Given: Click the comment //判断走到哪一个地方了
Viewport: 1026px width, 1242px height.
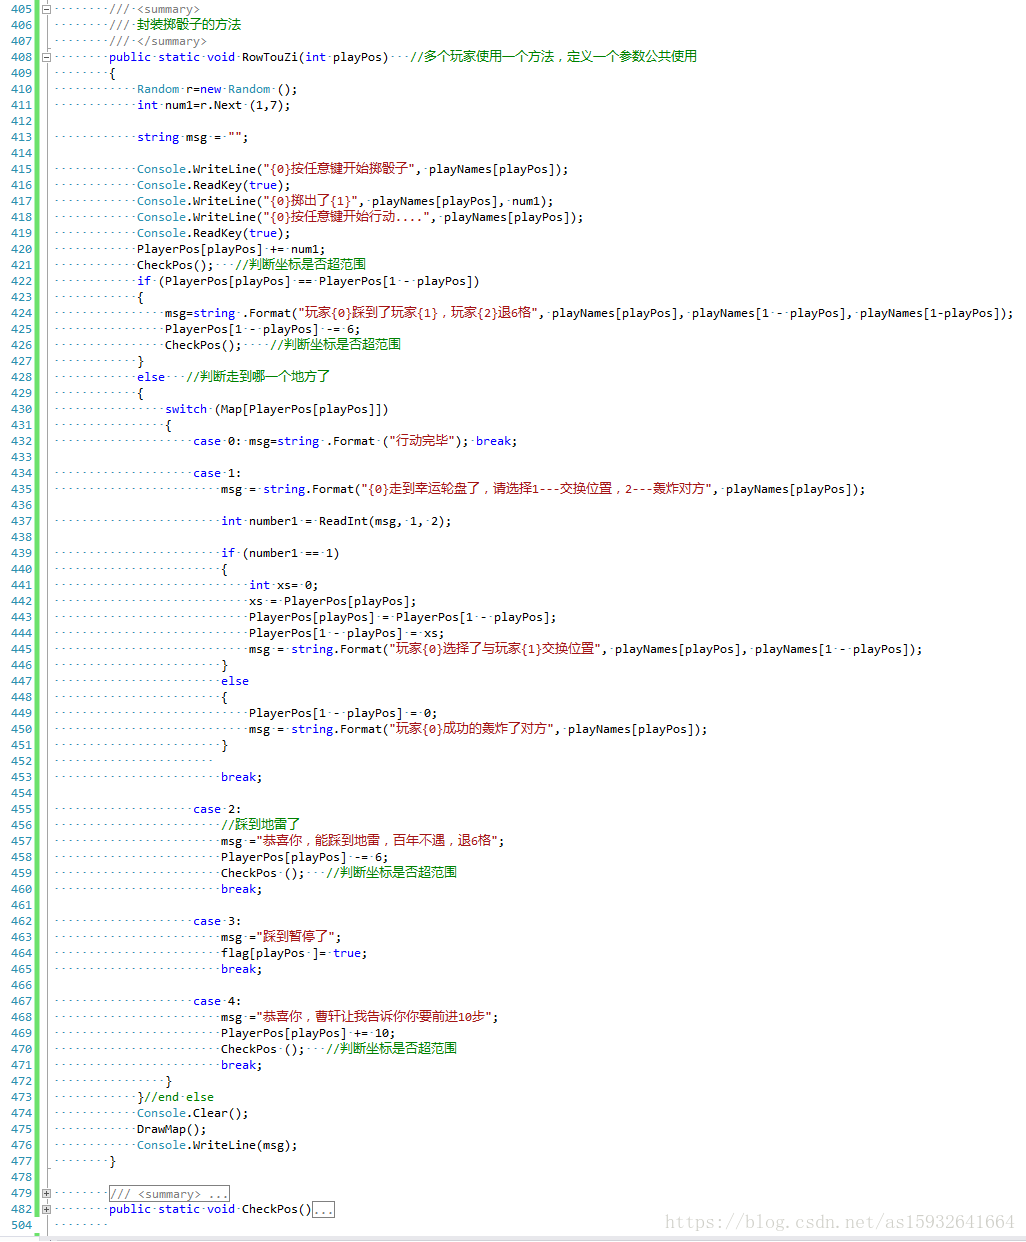Looking at the screenshot, I should coord(258,377).
